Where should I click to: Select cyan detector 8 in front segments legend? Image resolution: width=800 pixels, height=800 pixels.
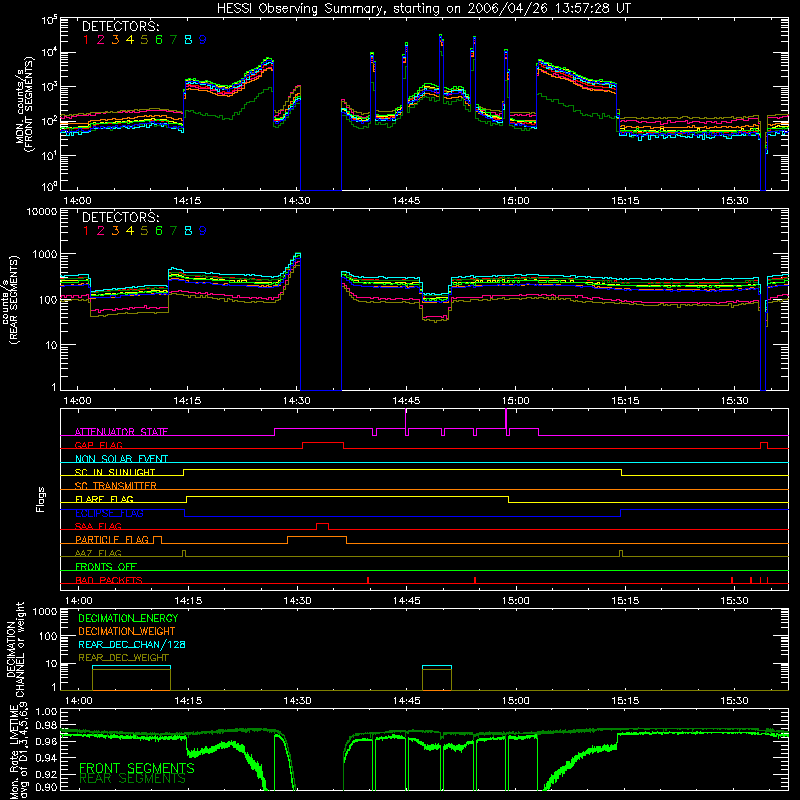(188, 40)
